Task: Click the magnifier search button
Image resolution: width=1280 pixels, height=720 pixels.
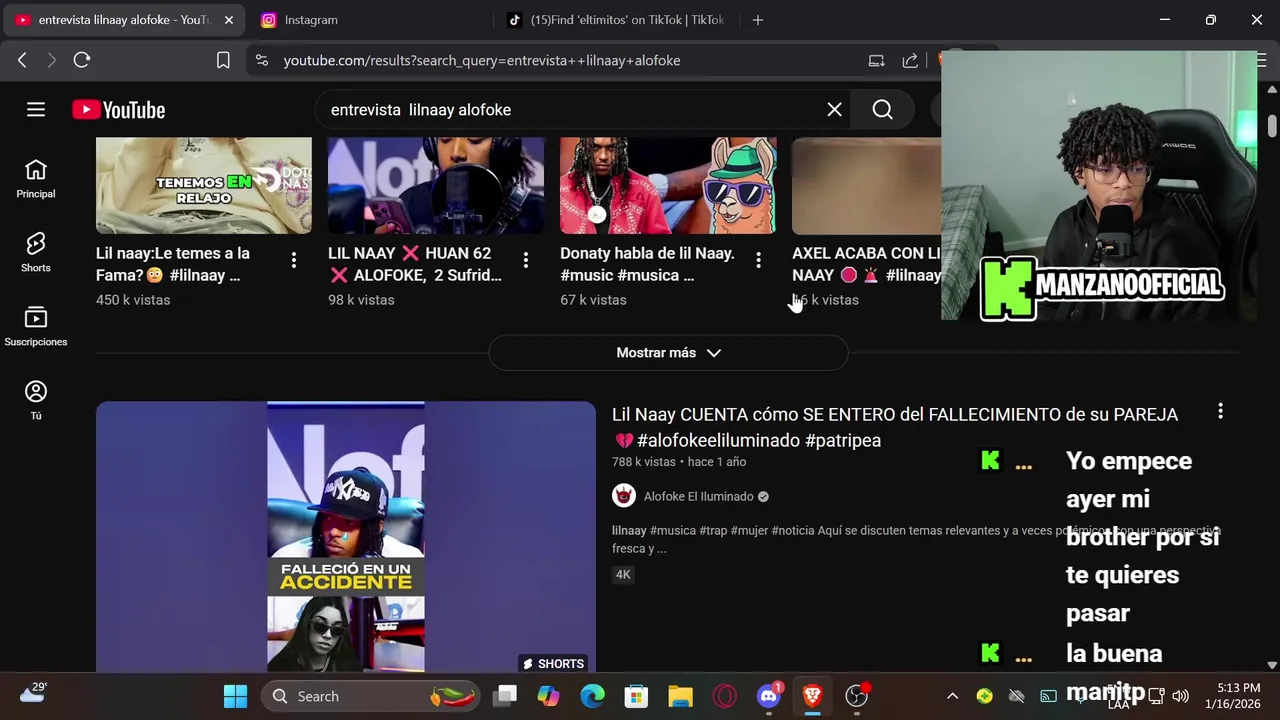Action: pos(882,110)
